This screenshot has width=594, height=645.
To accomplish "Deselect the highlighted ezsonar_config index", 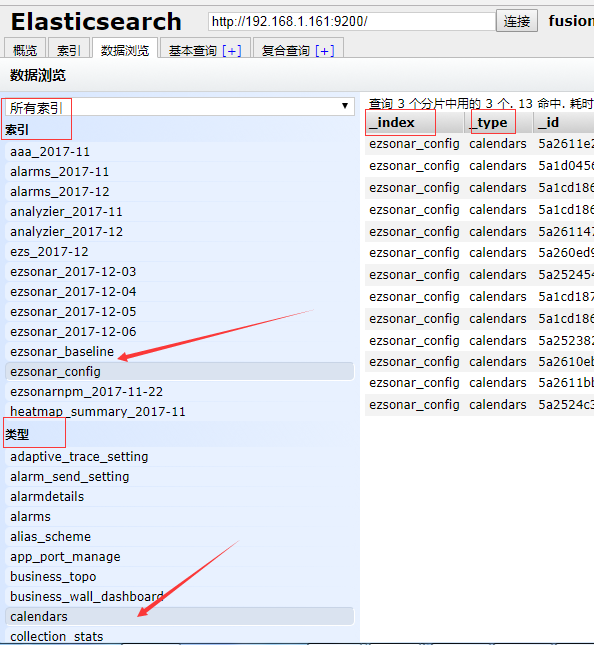I will [x=179, y=371].
